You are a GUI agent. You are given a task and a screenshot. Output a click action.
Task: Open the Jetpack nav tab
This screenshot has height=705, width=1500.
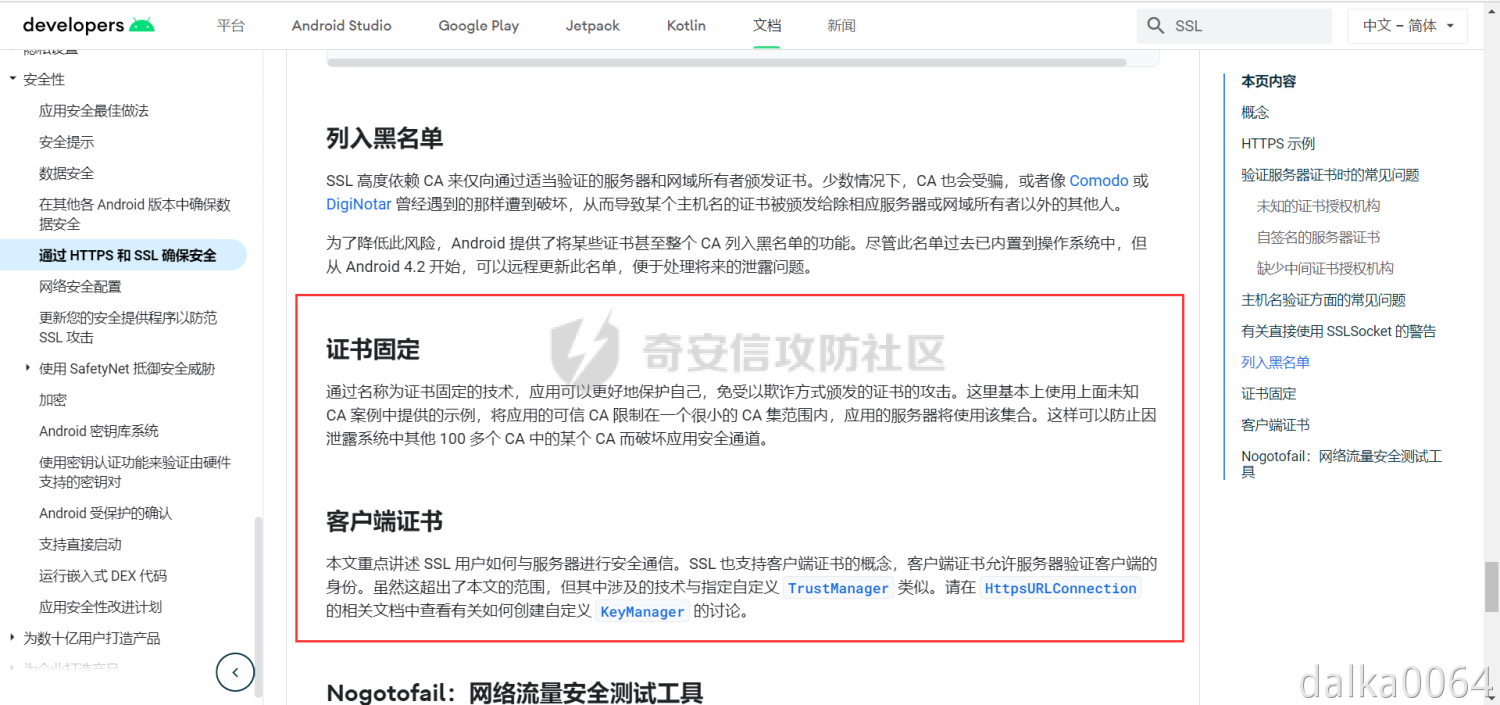tap(593, 26)
